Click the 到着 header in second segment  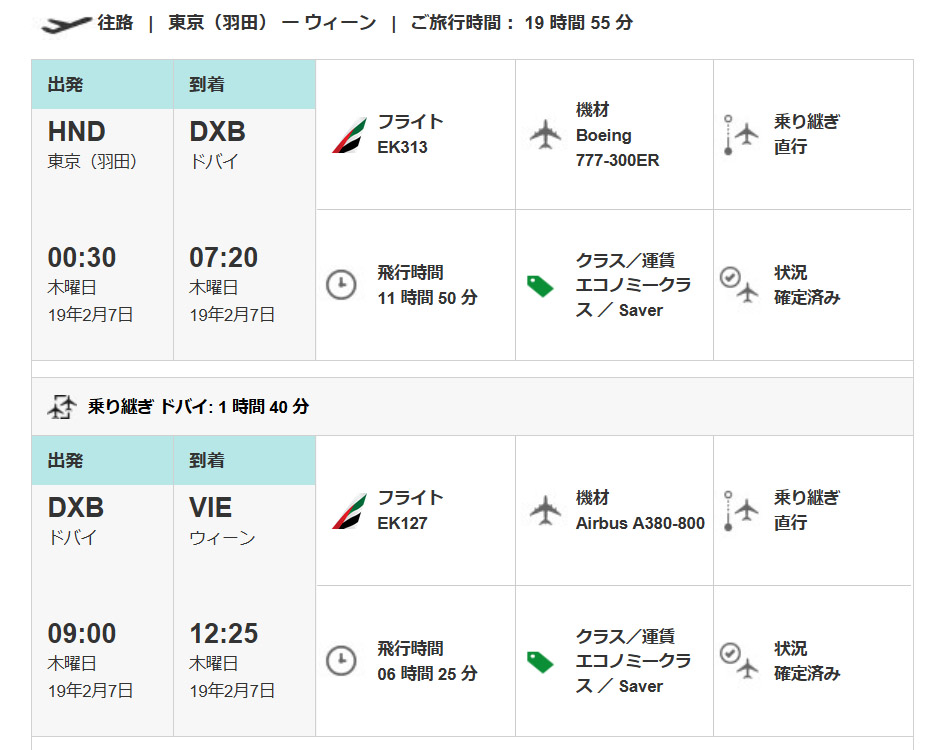click(x=207, y=460)
